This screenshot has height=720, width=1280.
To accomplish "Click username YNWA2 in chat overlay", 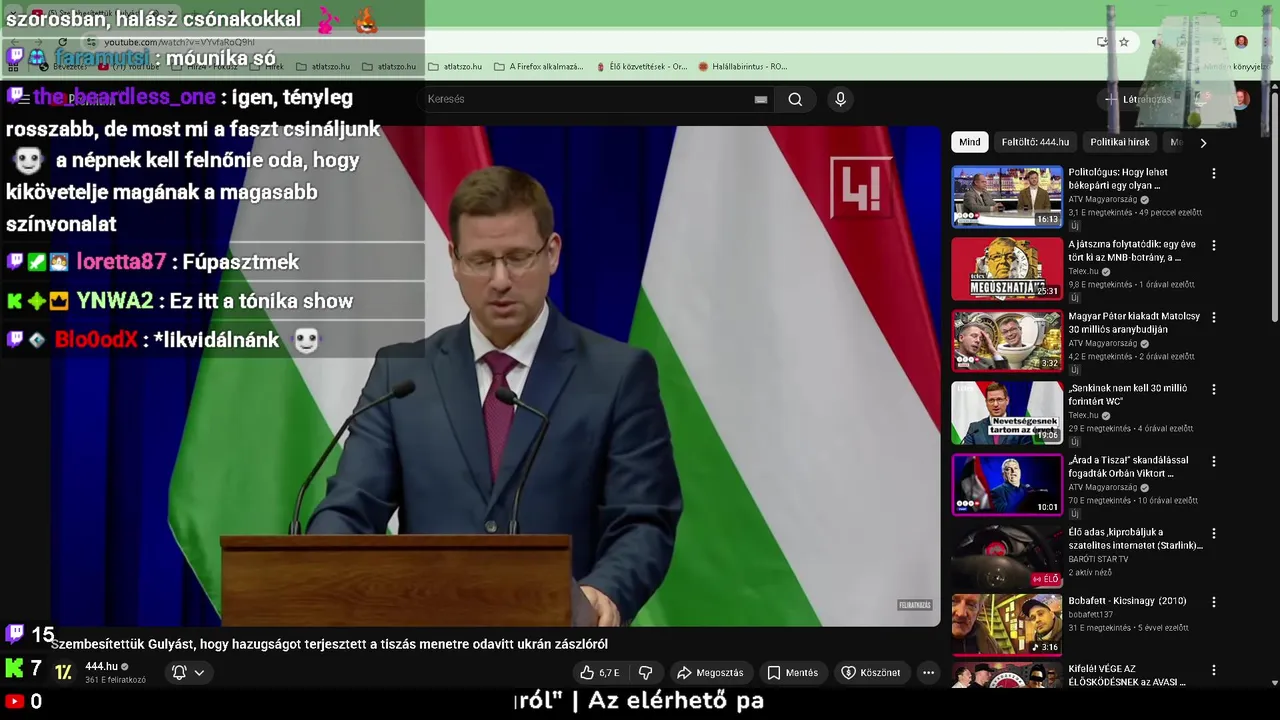I will click(115, 301).
